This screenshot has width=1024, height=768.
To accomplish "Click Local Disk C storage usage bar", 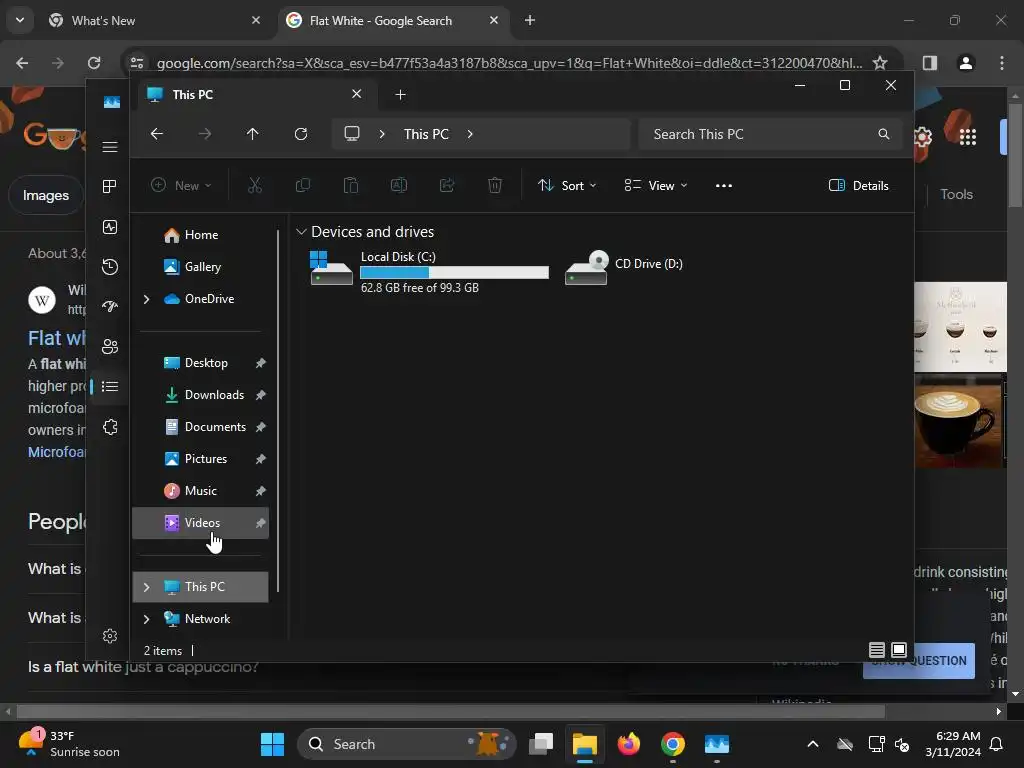I will coord(455,273).
